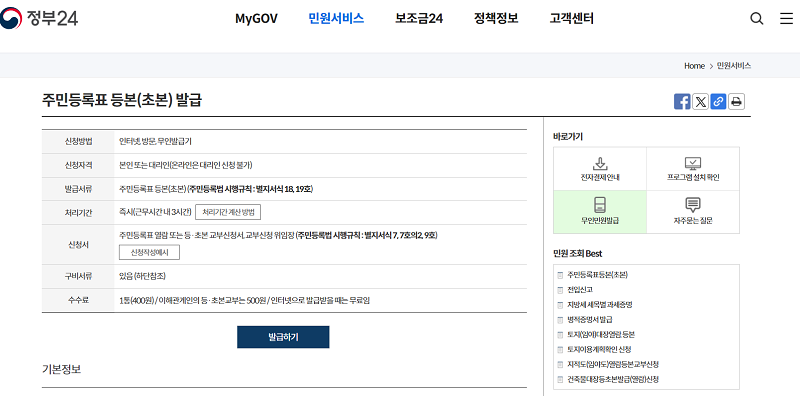Click the 바로가기 heading
Screen dimensions: 800x396
pos(568,136)
